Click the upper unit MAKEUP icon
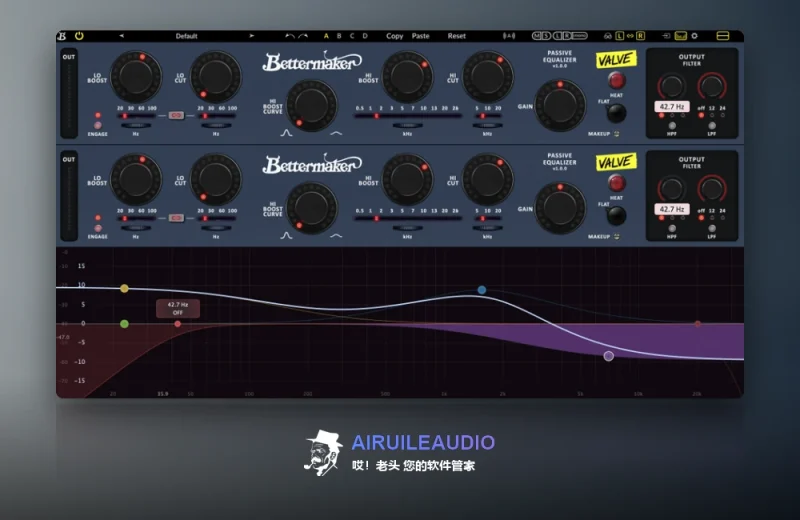The width and height of the screenshot is (800, 520). pyautogui.click(x=616, y=134)
